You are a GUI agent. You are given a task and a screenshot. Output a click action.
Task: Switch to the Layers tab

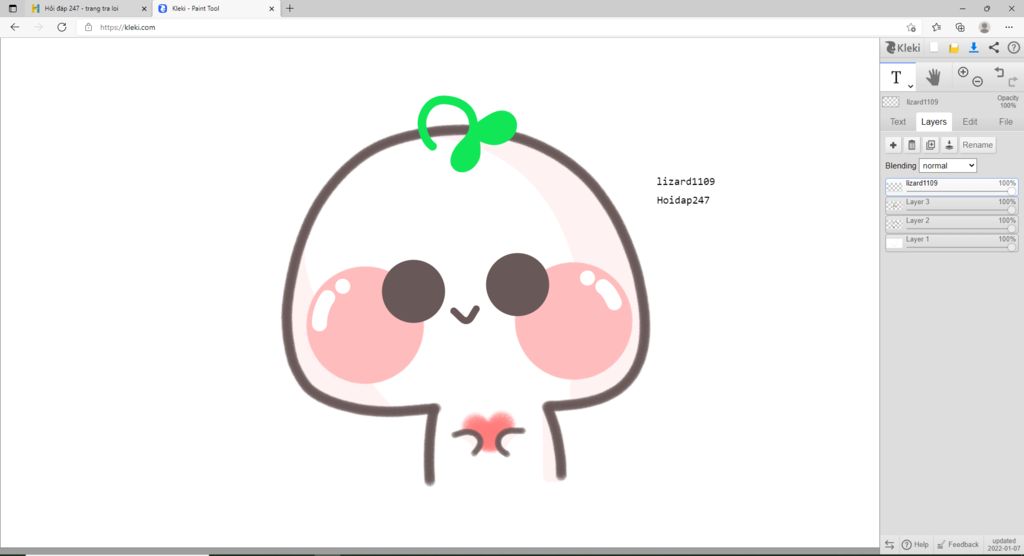(933, 122)
